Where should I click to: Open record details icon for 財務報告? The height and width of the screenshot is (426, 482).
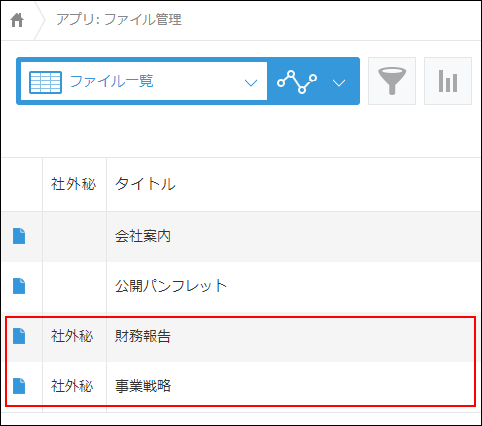click(19, 336)
